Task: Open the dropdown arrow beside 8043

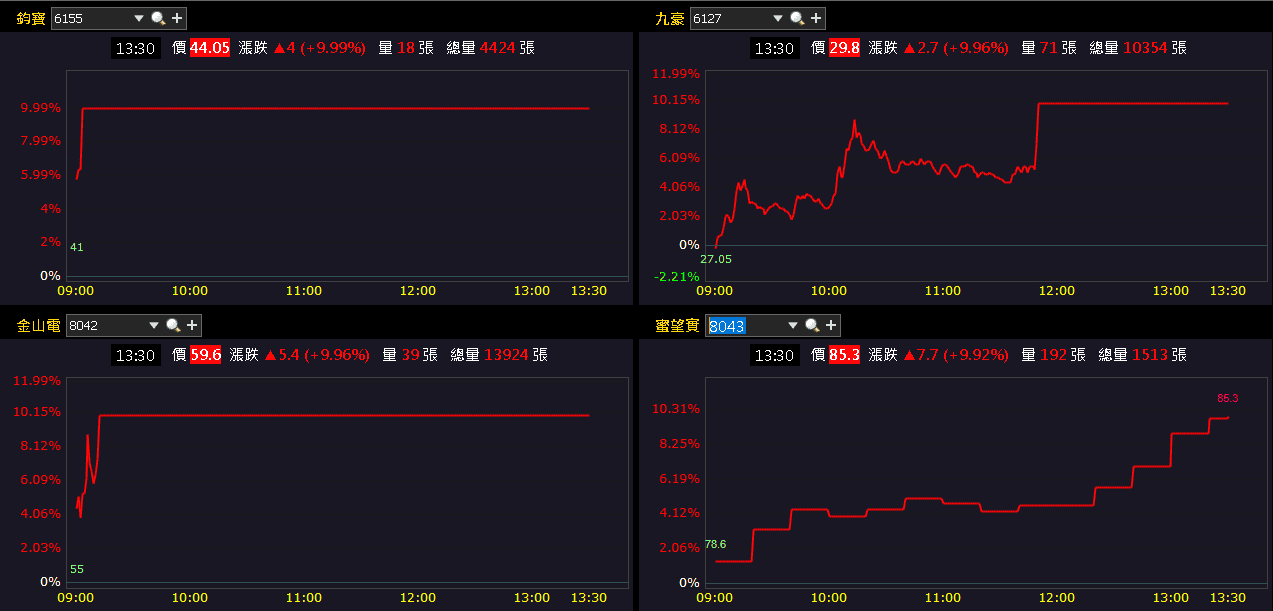Action: (793, 325)
